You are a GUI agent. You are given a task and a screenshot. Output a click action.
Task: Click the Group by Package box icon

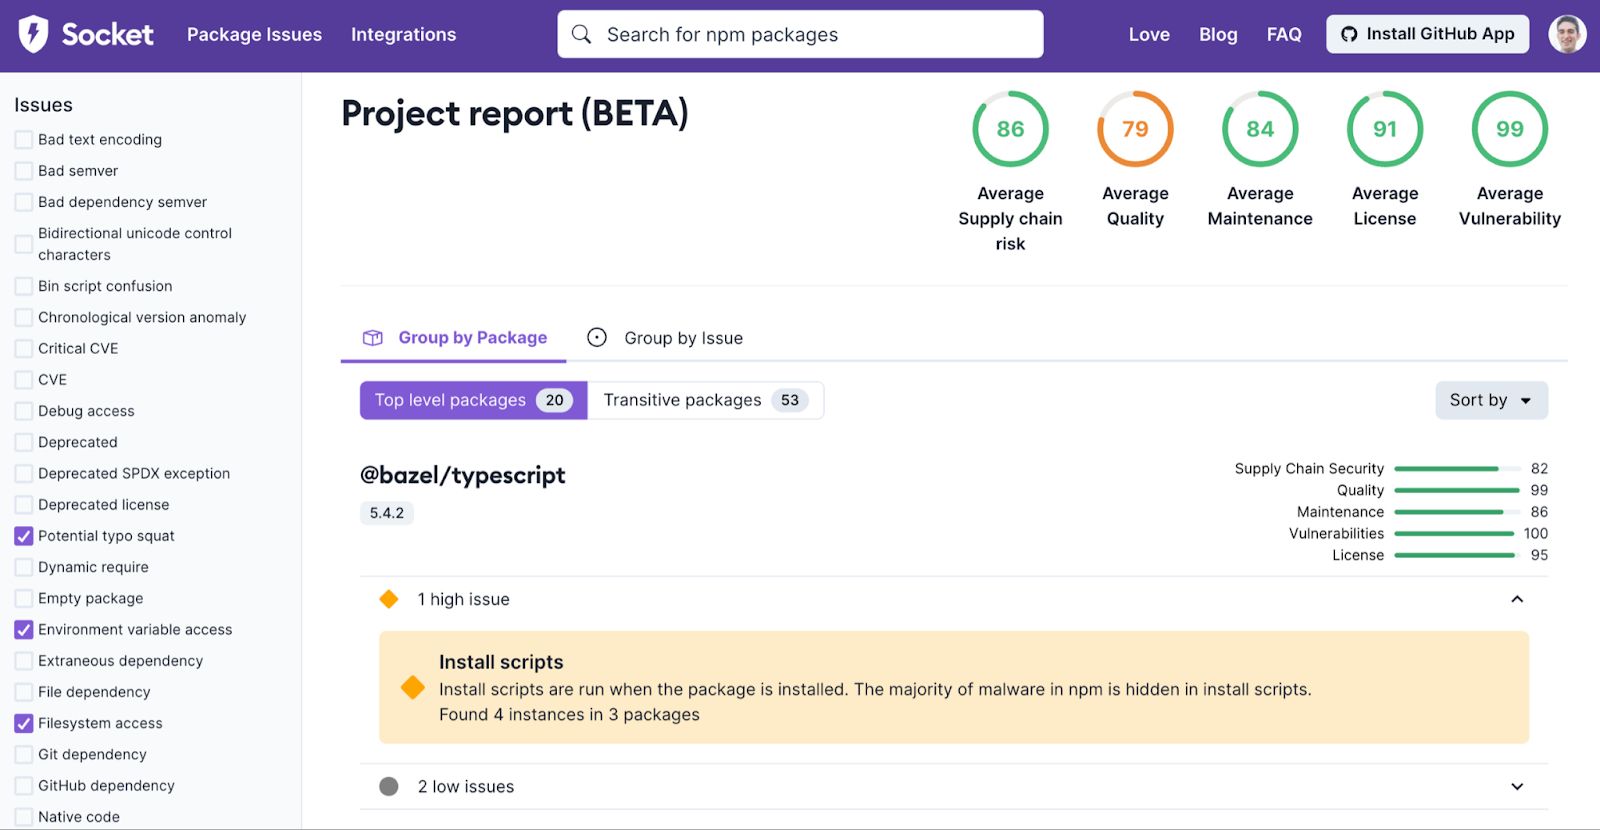point(373,338)
